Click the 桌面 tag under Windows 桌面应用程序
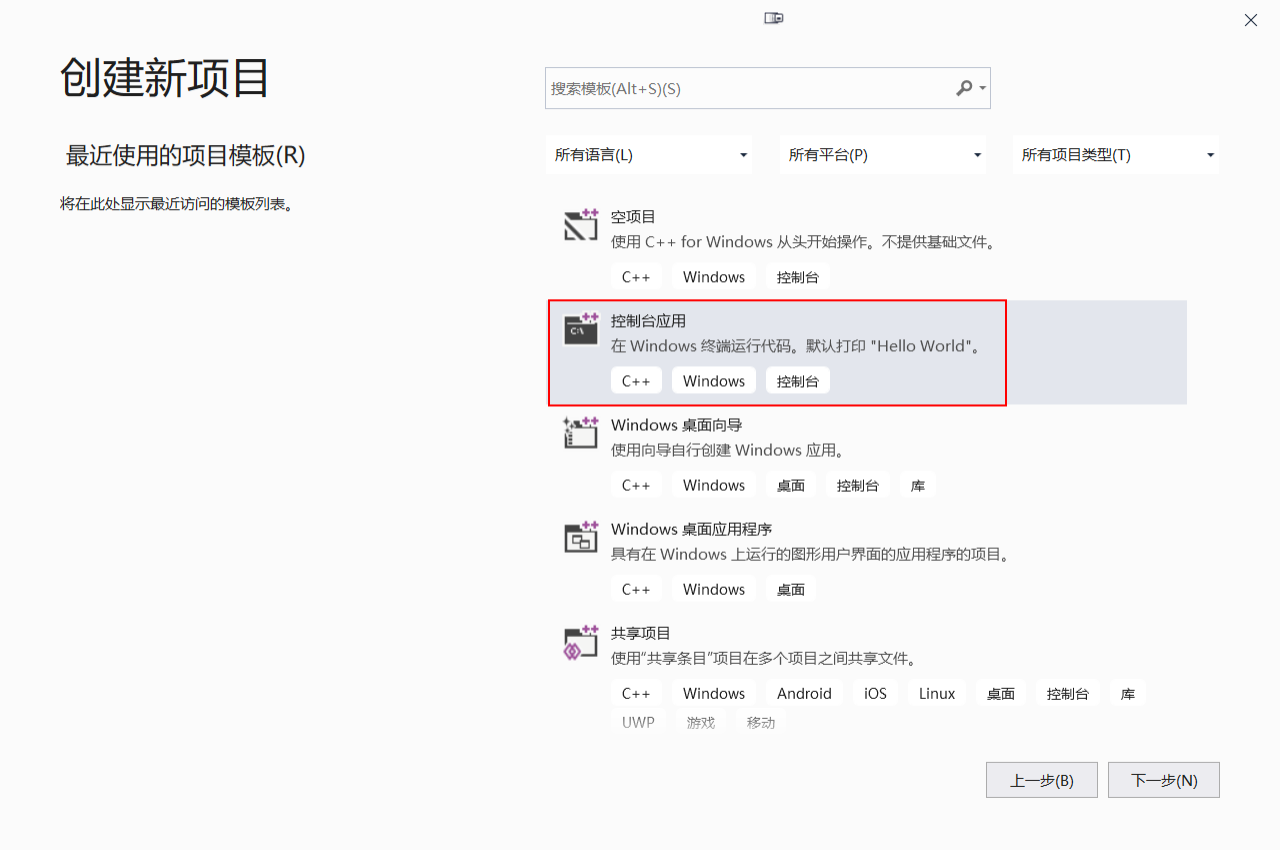1280x850 pixels. tap(791, 589)
